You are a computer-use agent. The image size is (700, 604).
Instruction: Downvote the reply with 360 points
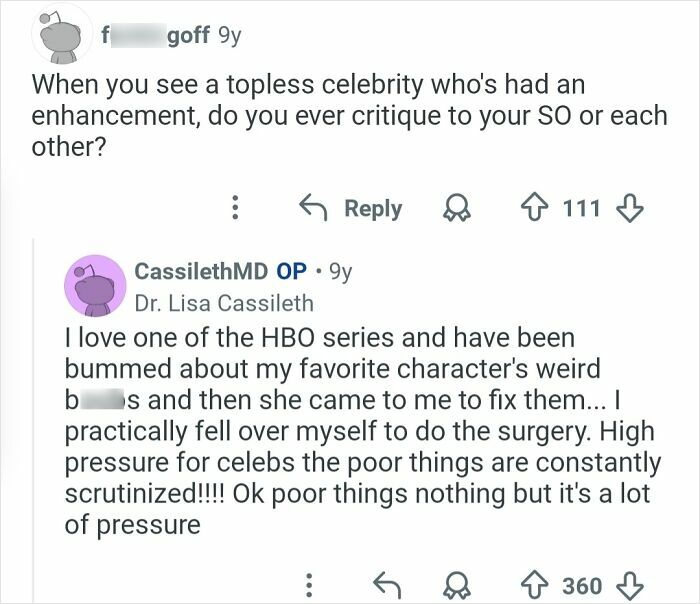click(628, 584)
